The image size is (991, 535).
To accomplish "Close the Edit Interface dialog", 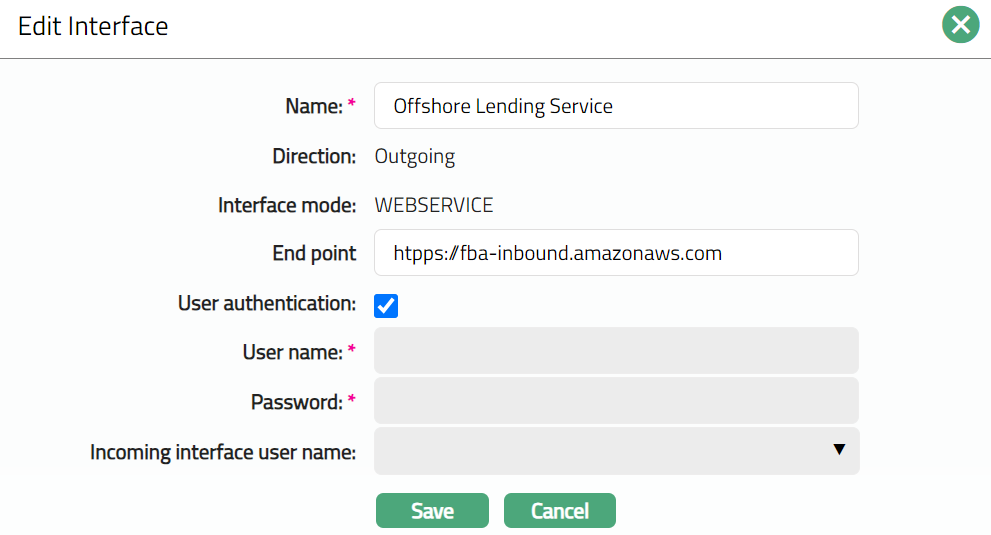I will click(960, 25).
